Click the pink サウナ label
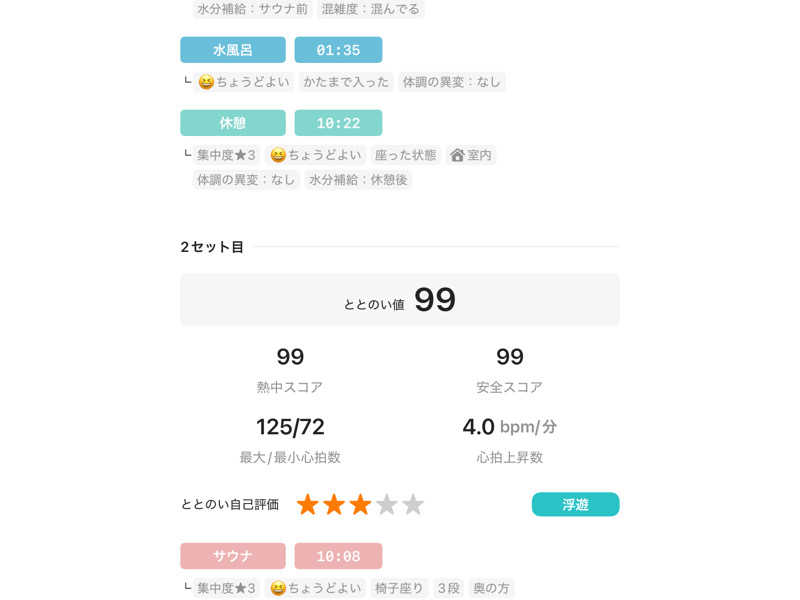Image resolution: width=800 pixels, height=600 pixels. point(233,556)
